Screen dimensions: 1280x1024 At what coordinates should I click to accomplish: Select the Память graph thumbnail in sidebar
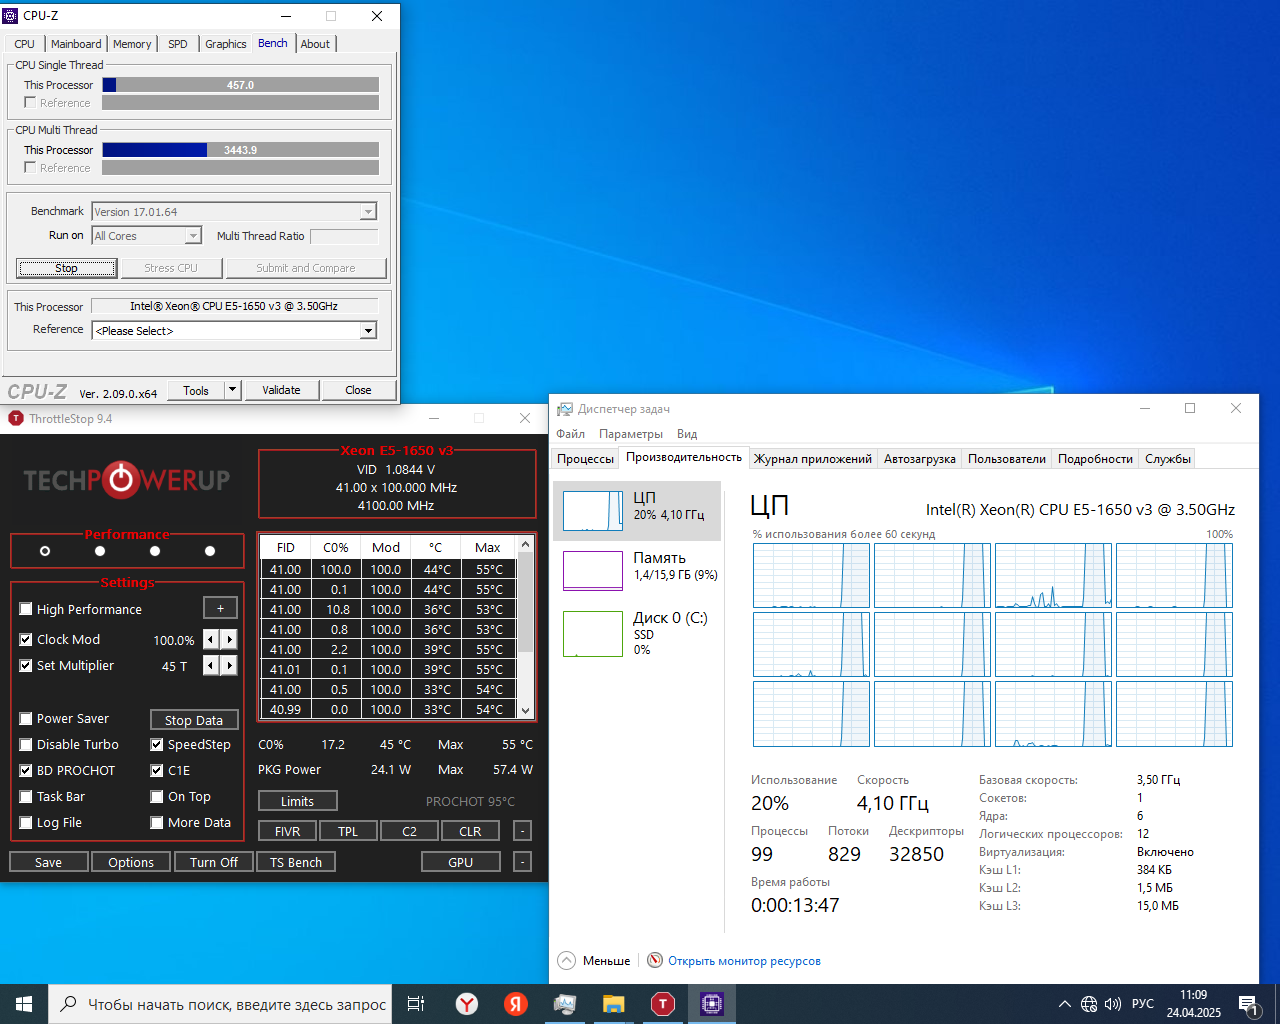pyautogui.click(x=593, y=571)
